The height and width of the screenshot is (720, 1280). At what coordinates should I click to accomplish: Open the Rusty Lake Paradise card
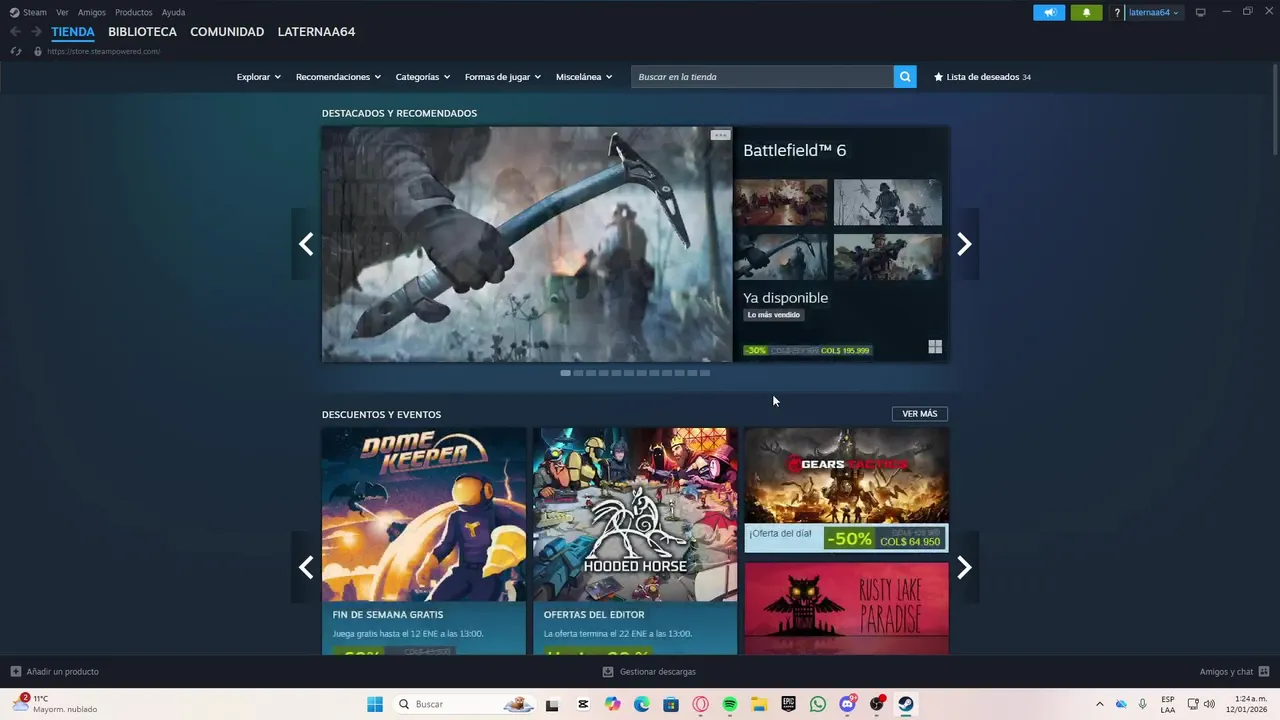pos(846,608)
